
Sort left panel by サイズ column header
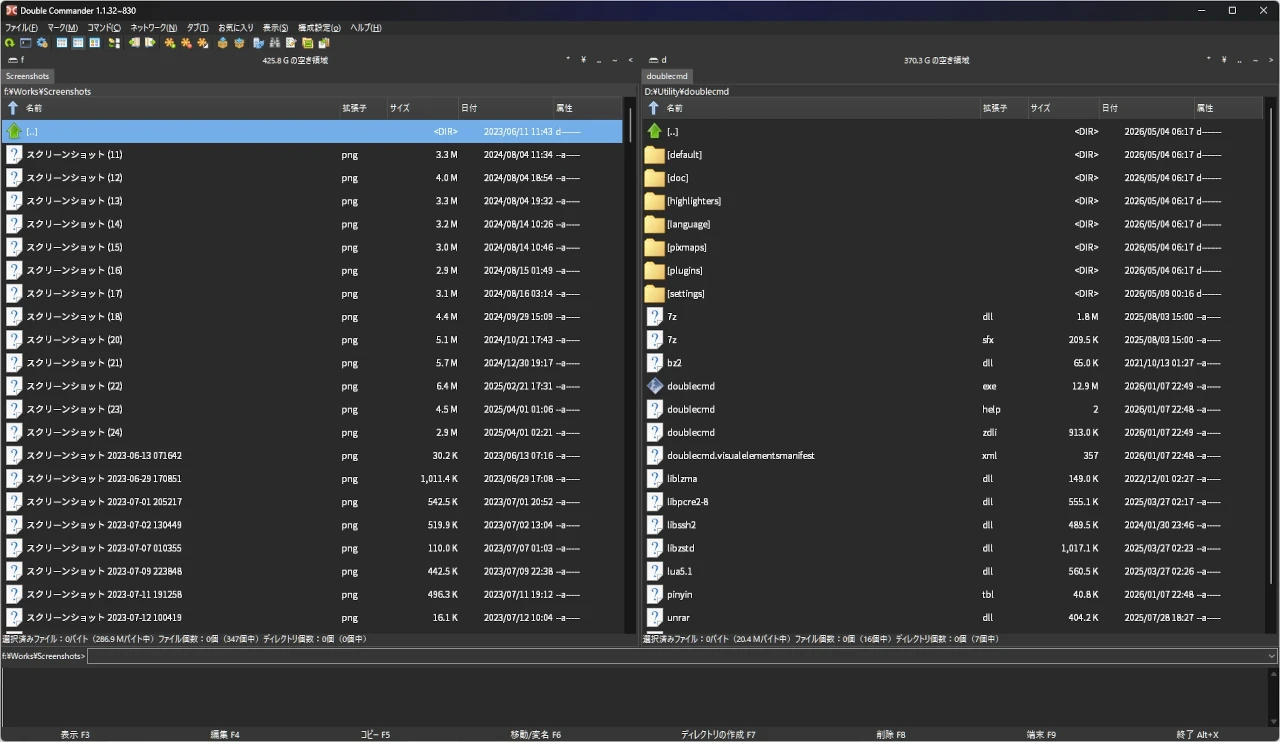(422, 108)
